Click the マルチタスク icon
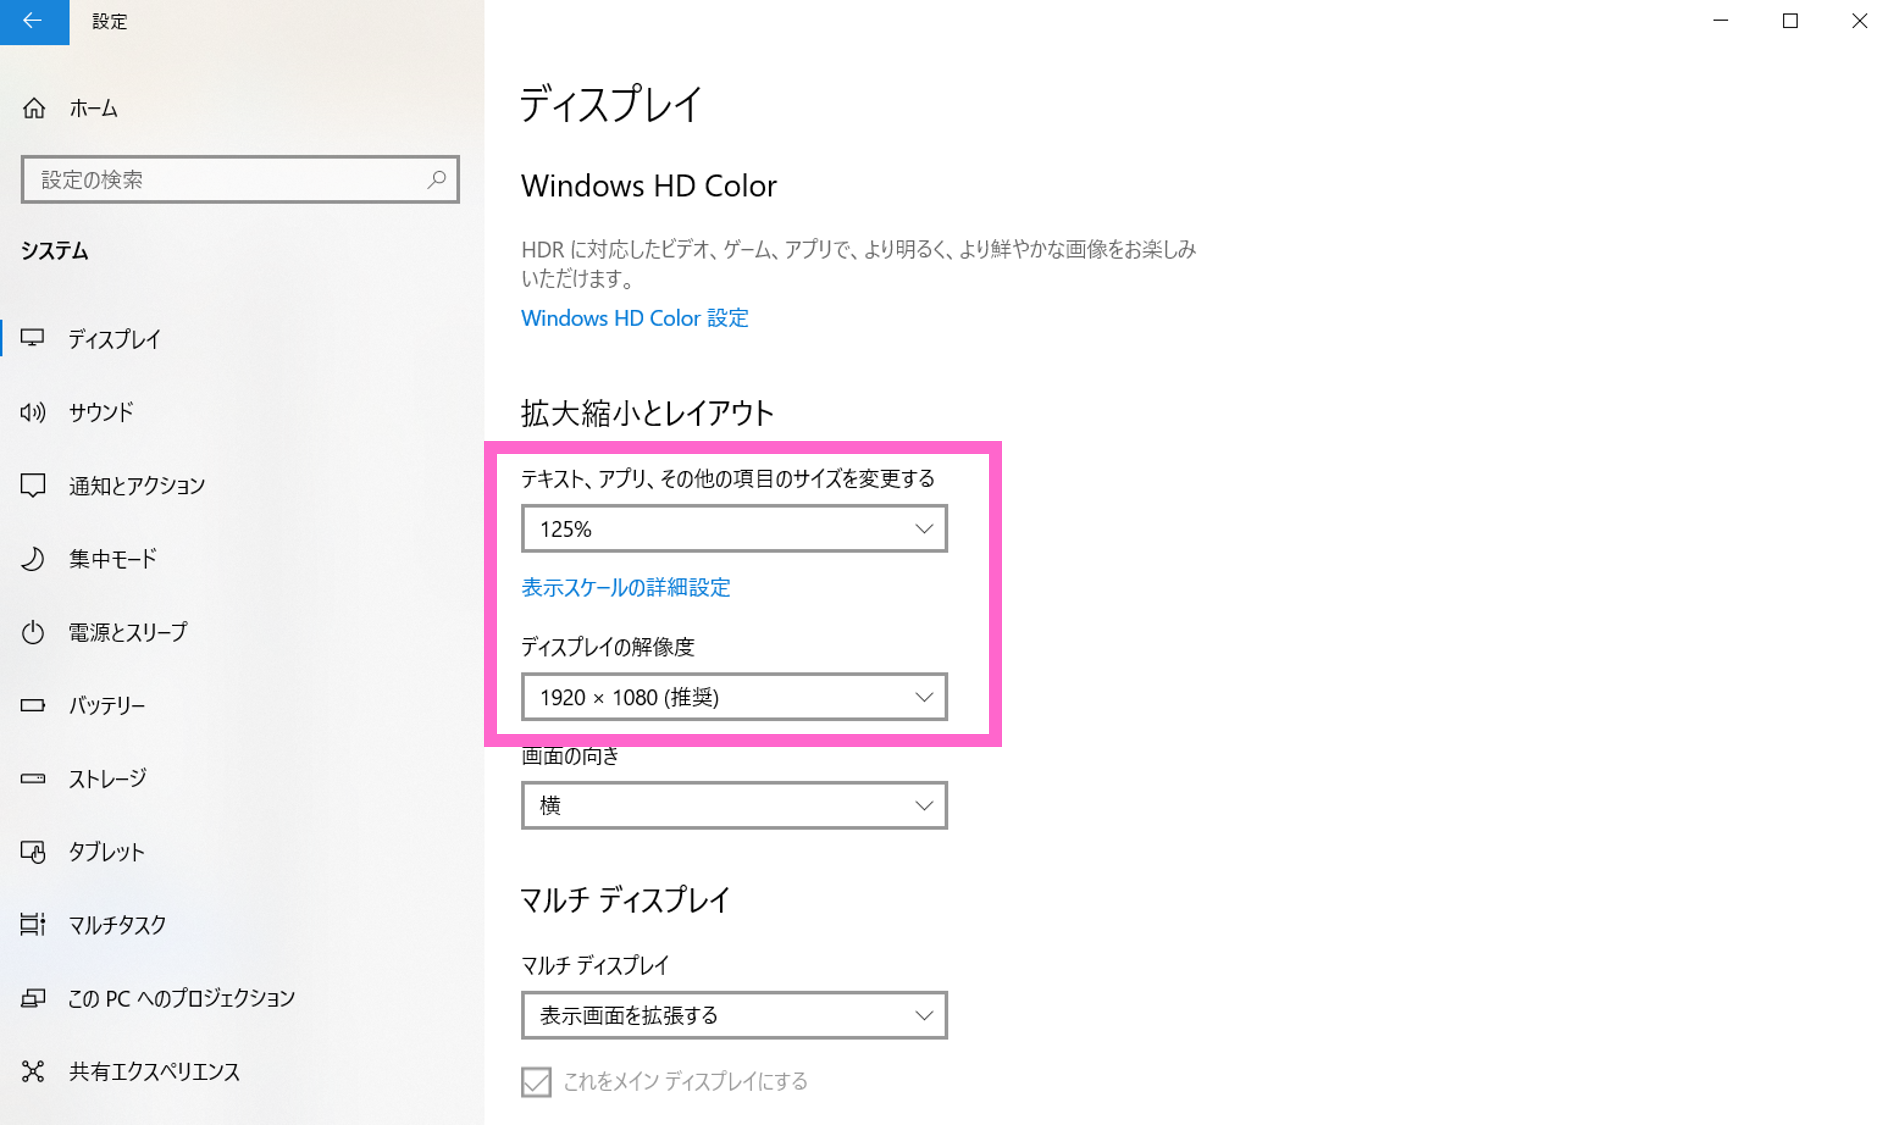 33,925
